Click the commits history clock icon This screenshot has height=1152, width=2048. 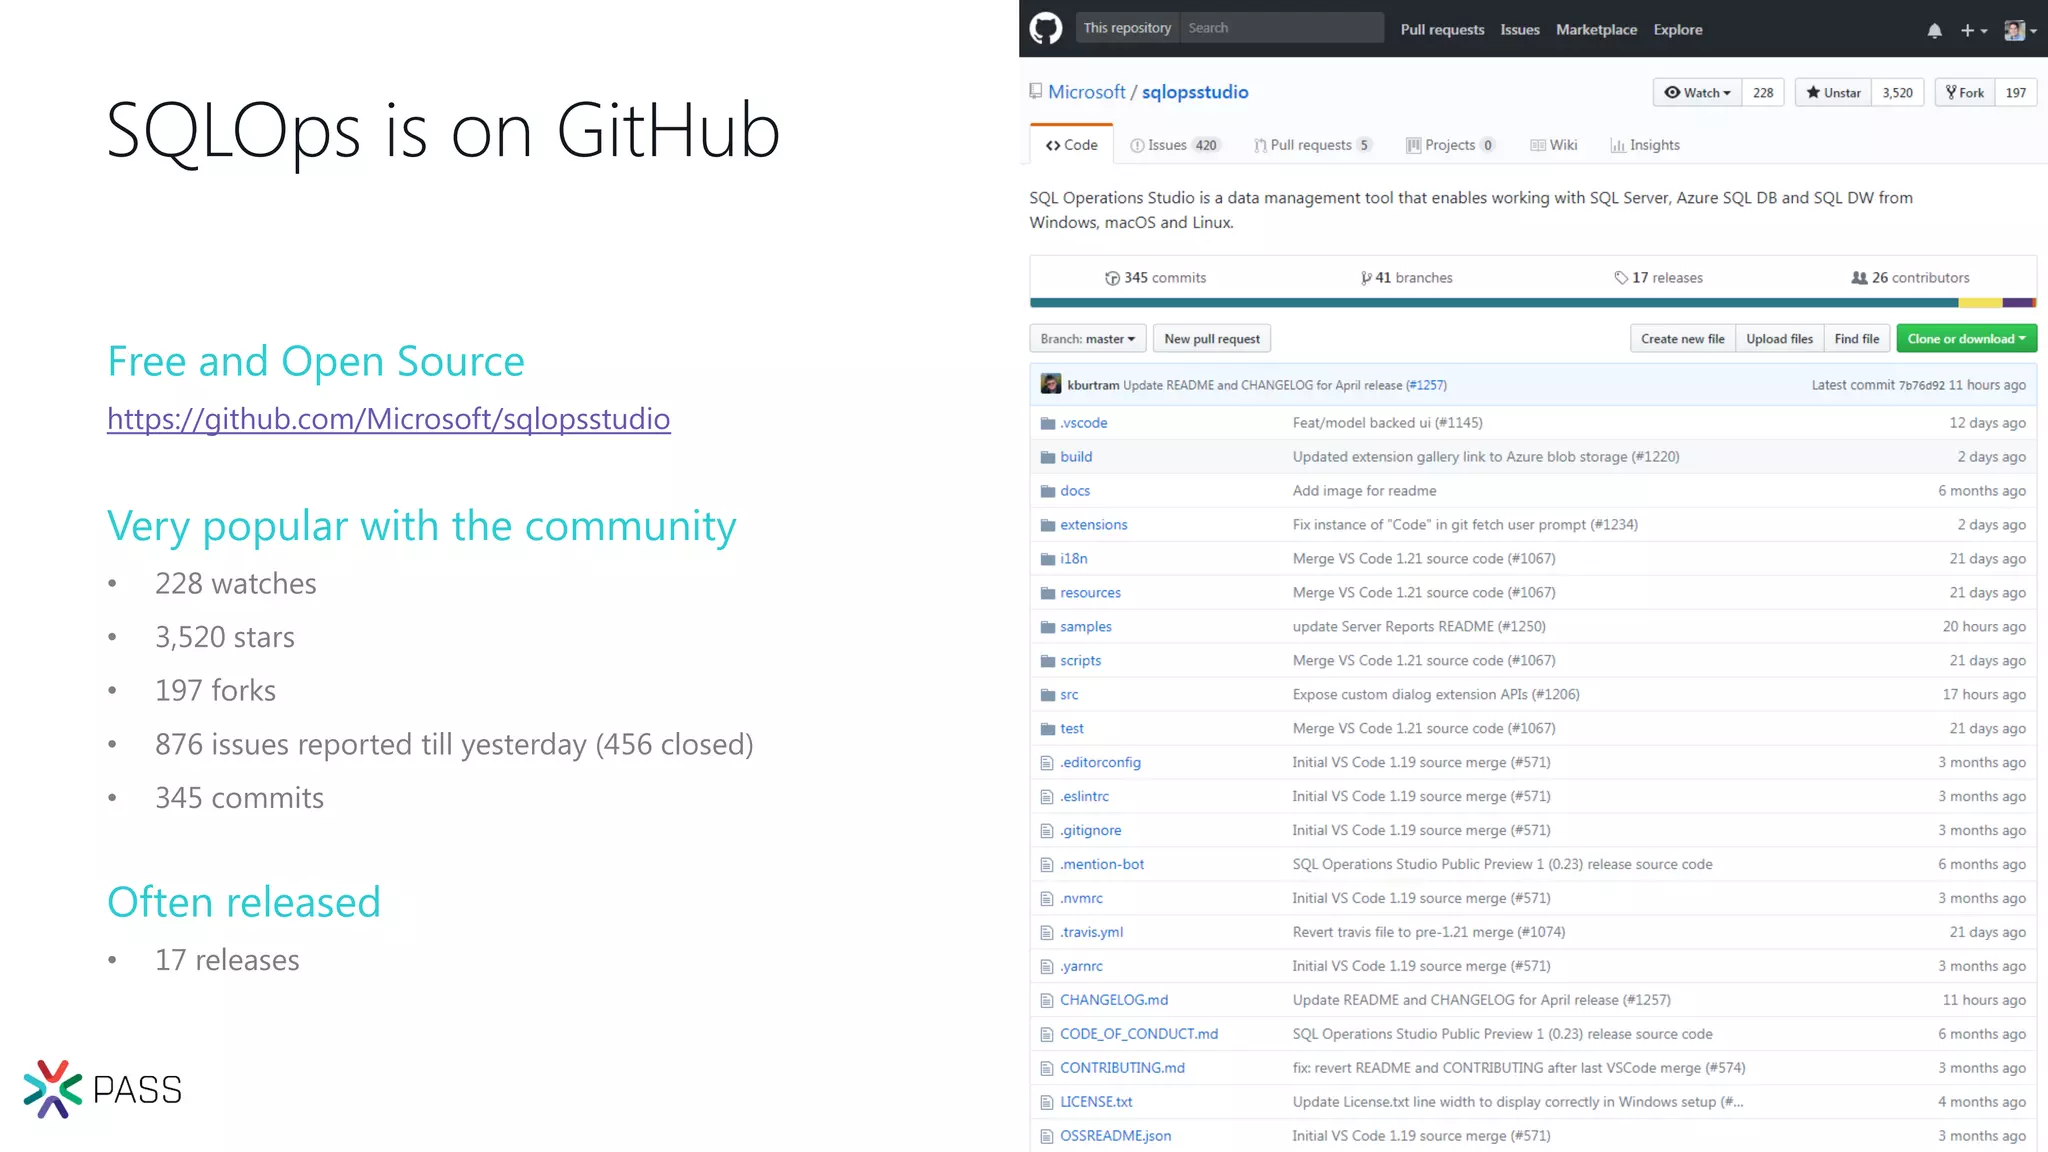pos(1112,278)
